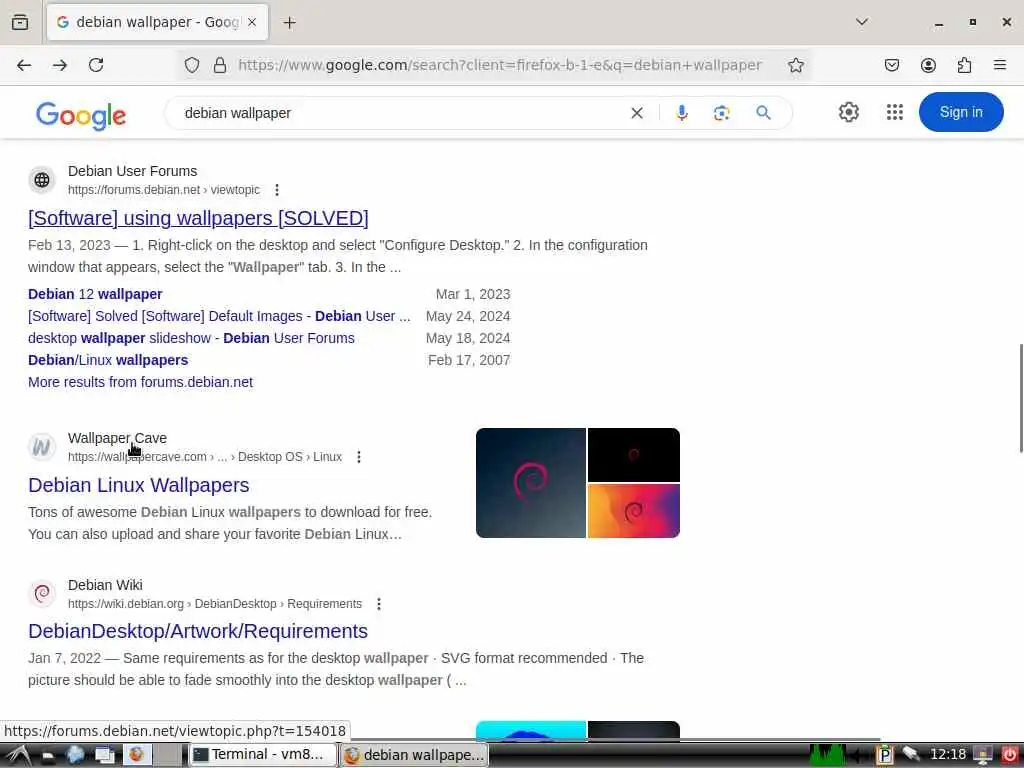
Task: Open 'DebianDesktop/Artwork/Requirements' result
Action: pyautogui.click(x=198, y=631)
